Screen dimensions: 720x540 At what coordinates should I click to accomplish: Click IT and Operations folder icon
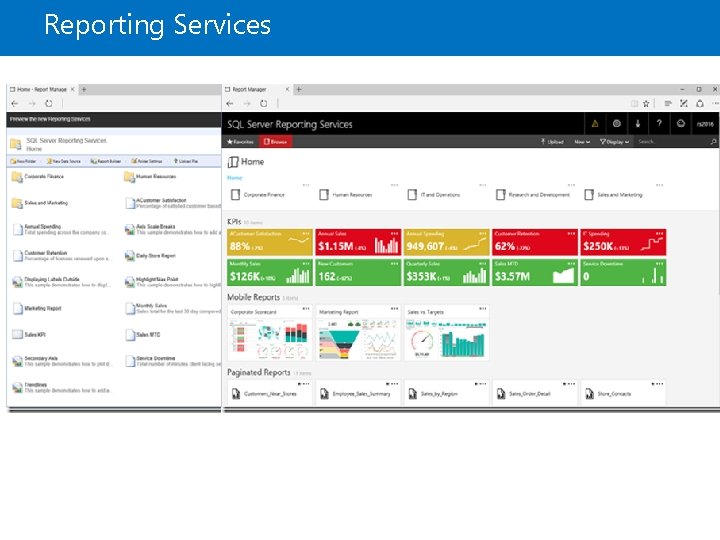click(412, 195)
